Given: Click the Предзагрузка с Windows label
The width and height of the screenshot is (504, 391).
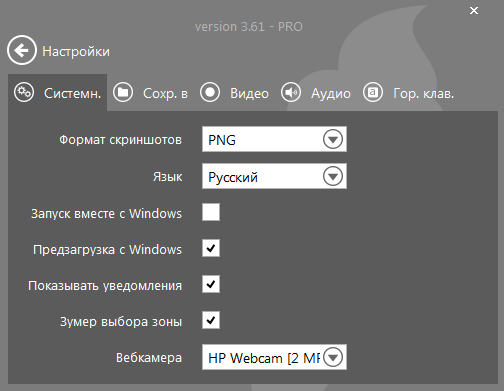Looking at the screenshot, I should click(x=108, y=250).
